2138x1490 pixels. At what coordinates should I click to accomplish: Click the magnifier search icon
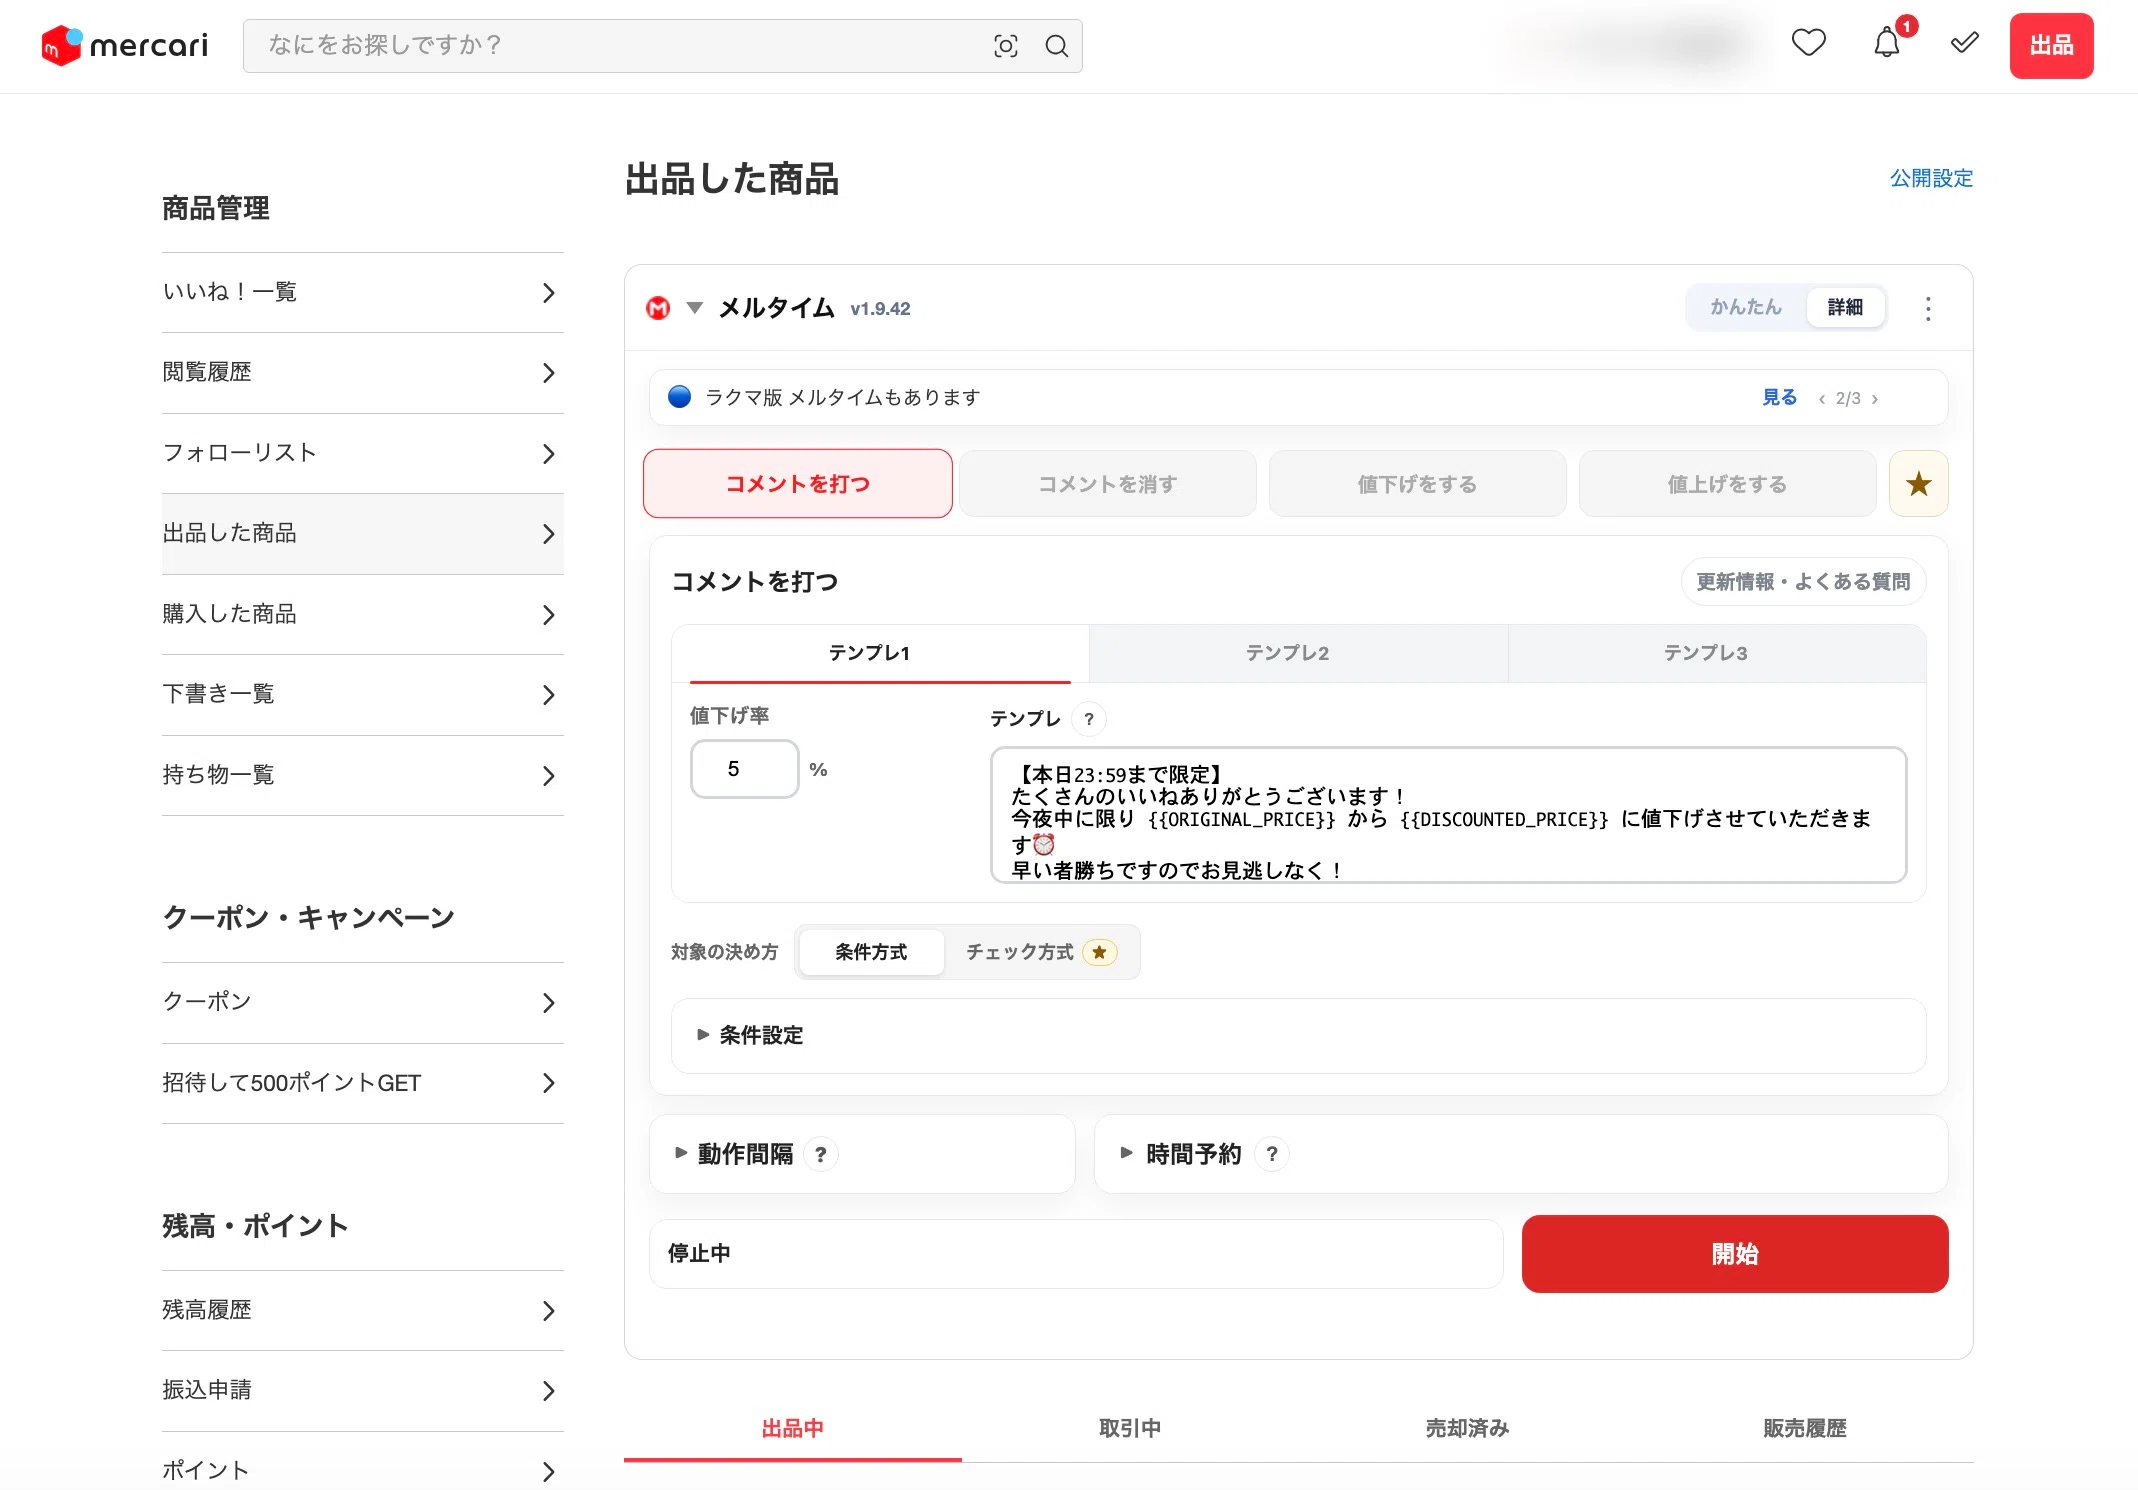coord(1057,46)
